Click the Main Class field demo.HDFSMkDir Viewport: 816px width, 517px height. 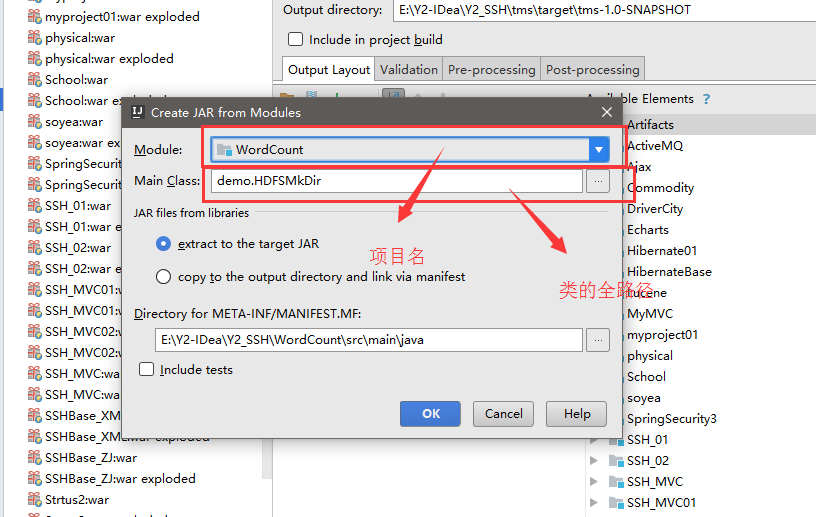coord(397,181)
